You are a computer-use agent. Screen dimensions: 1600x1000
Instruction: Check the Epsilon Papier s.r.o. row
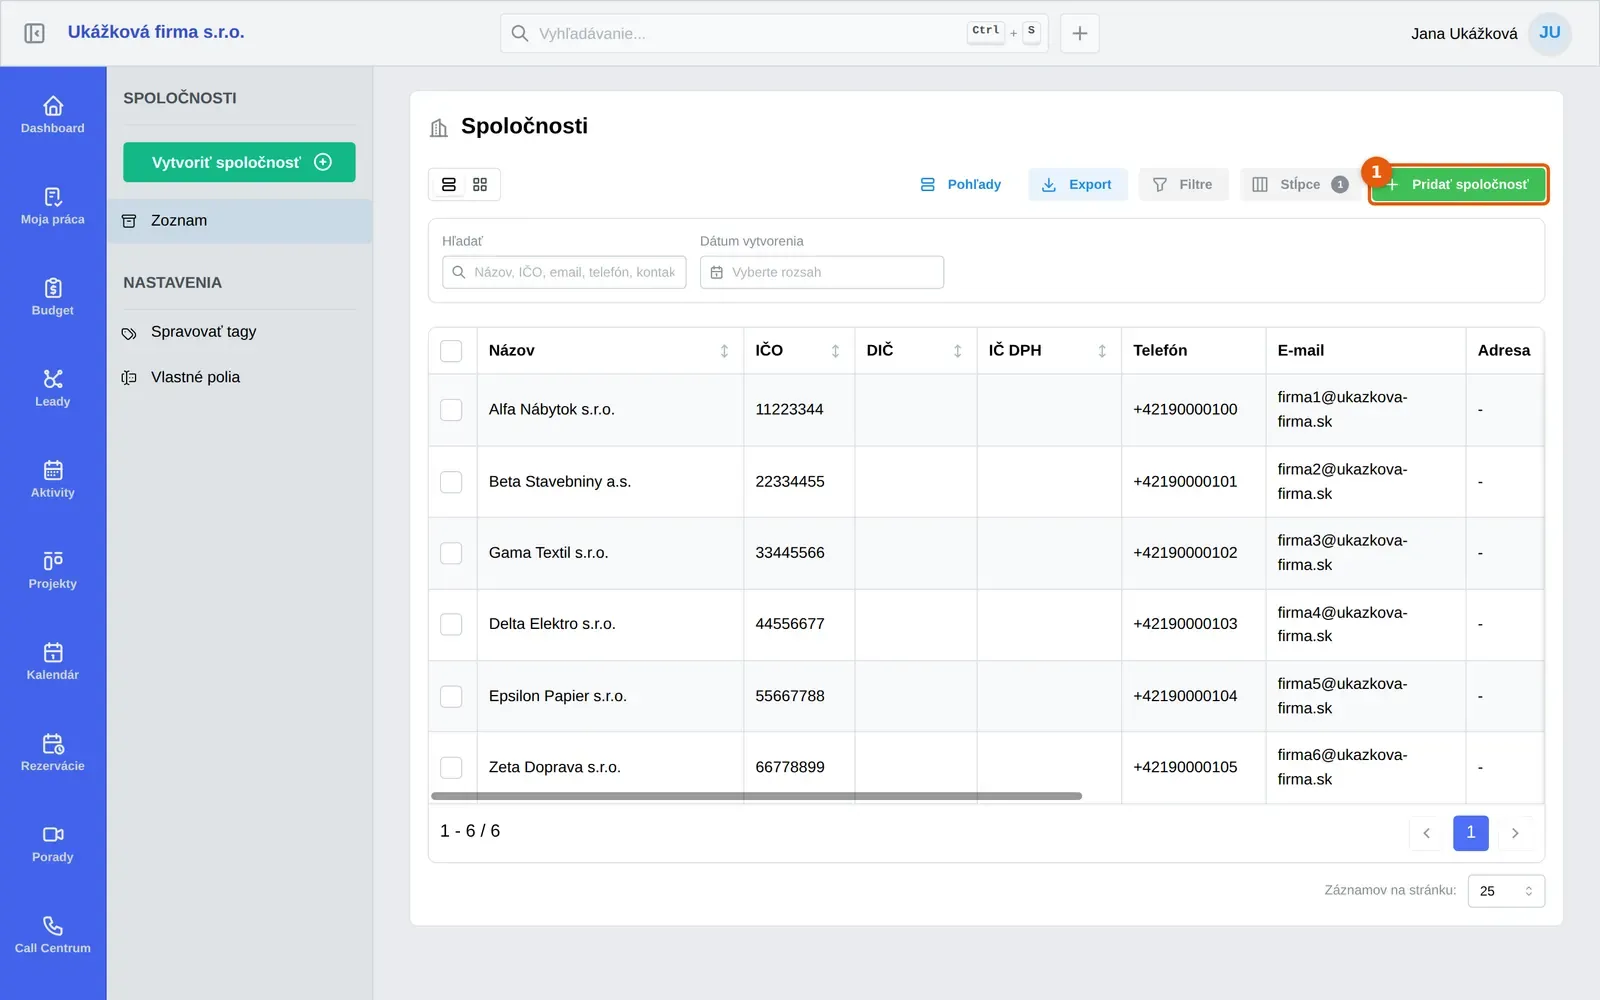coord(451,696)
